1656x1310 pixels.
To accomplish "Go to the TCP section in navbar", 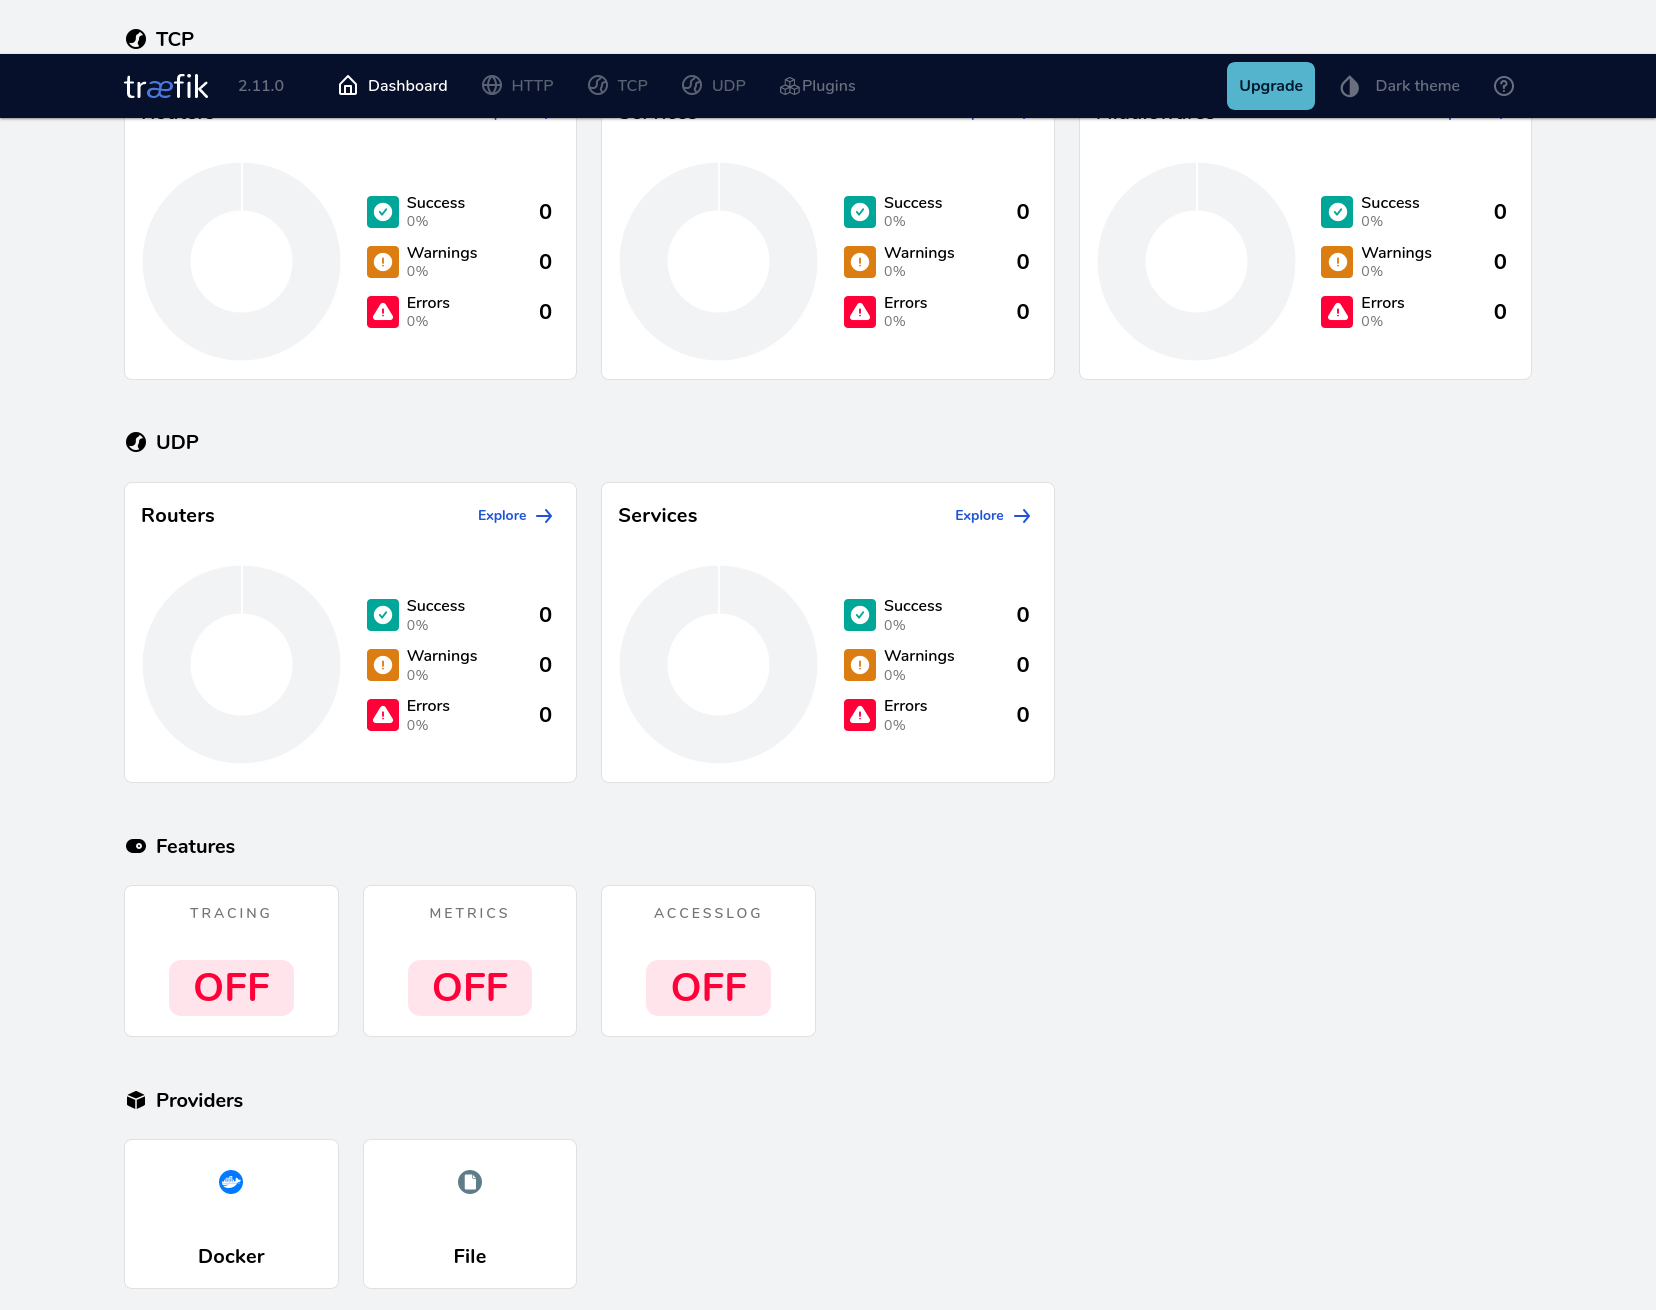I will pos(618,86).
